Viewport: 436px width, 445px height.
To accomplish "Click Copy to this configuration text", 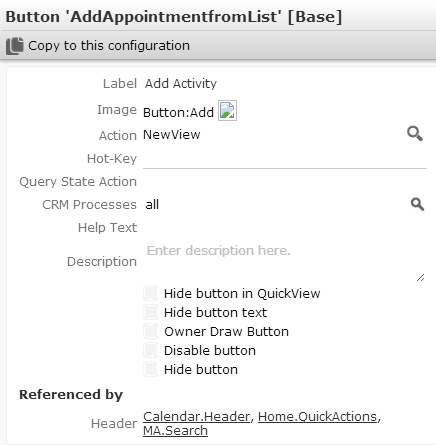I will point(109,46).
